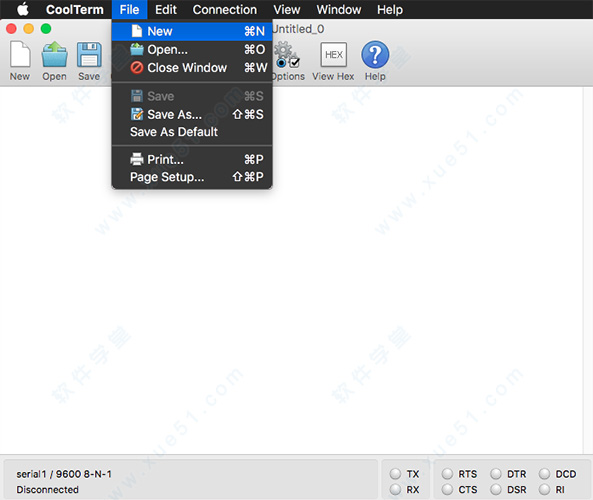Click the yellow minimize window button
Viewport: 593px width, 500px height.
click(x=29, y=29)
